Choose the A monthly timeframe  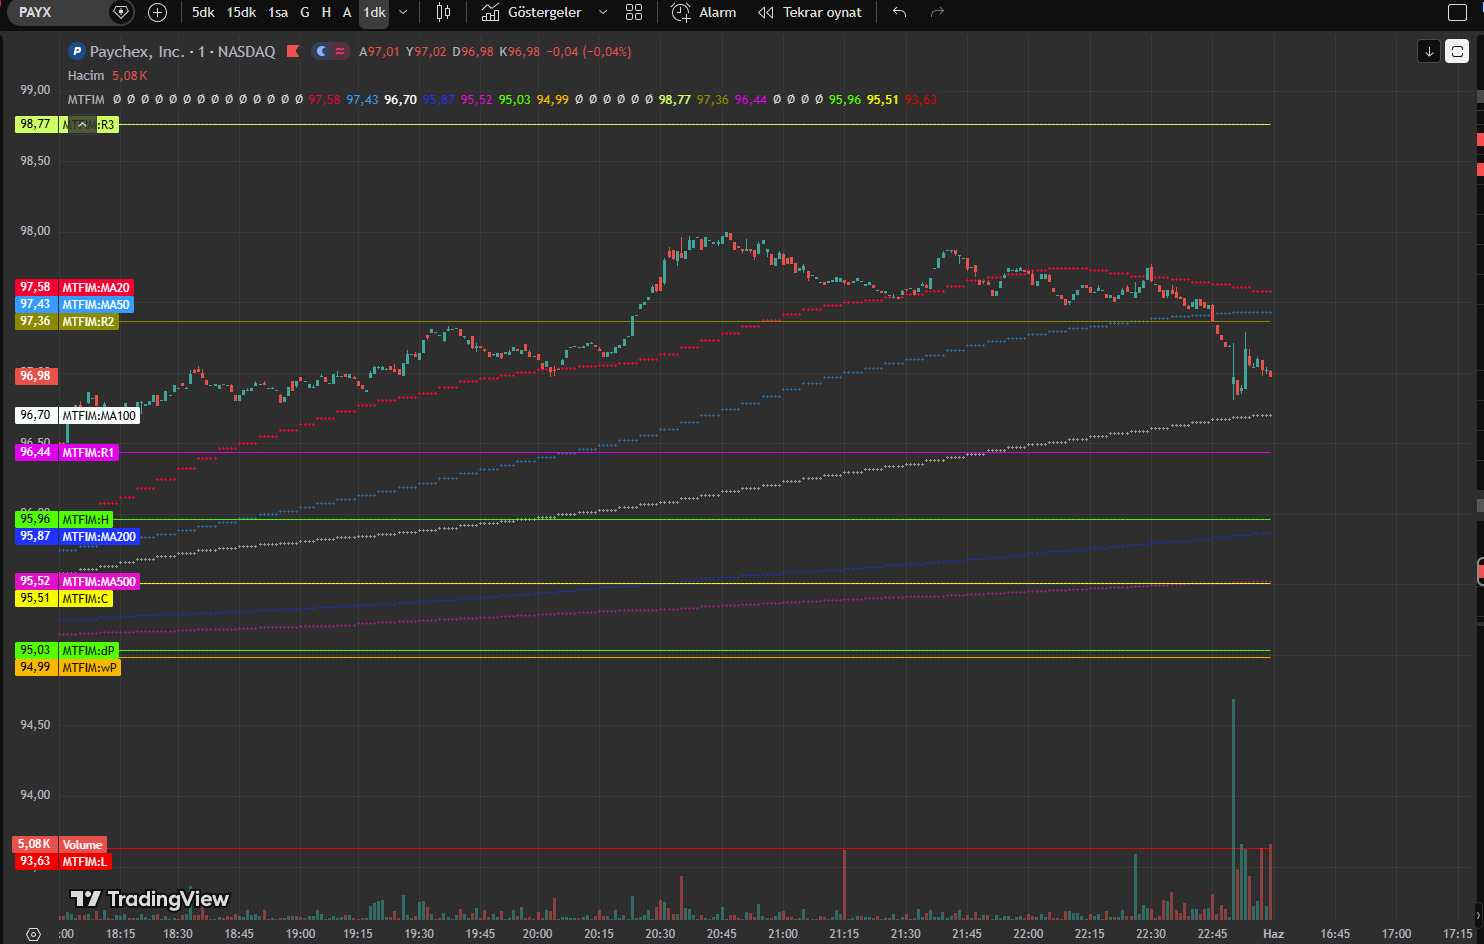[x=347, y=13]
